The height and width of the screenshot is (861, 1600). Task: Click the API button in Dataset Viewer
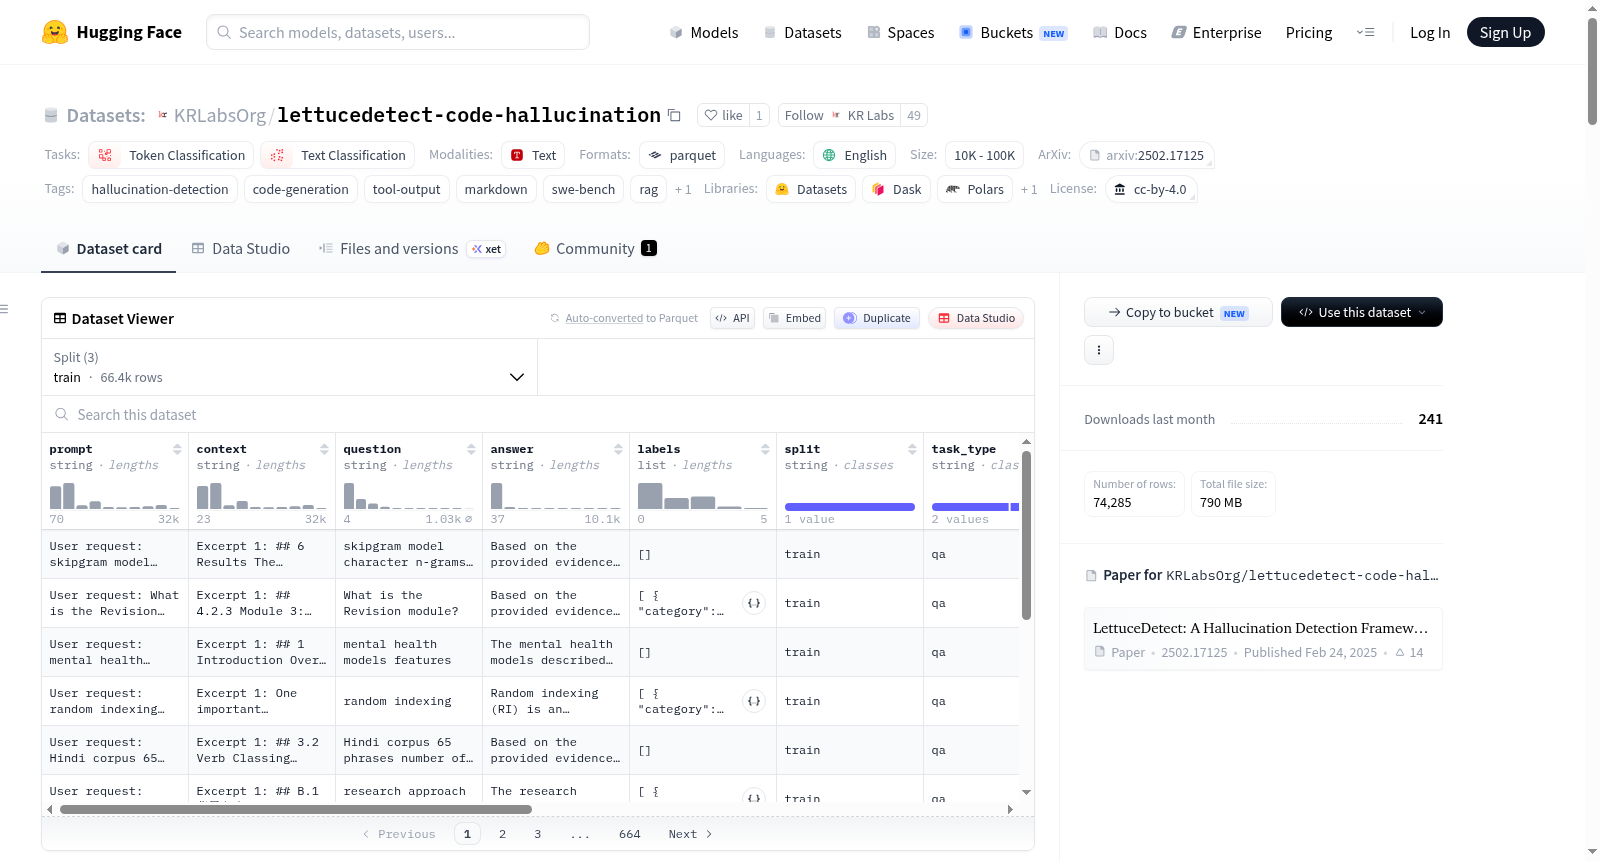[x=732, y=318]
